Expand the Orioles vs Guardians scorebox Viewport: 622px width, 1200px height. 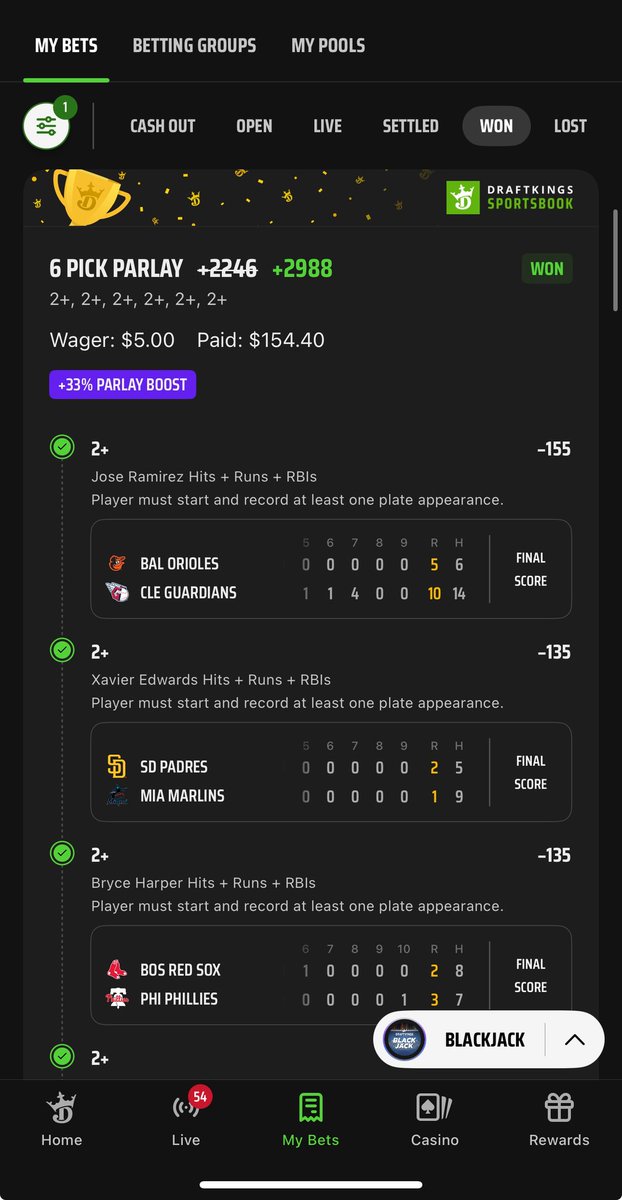(x=331, y=569)
